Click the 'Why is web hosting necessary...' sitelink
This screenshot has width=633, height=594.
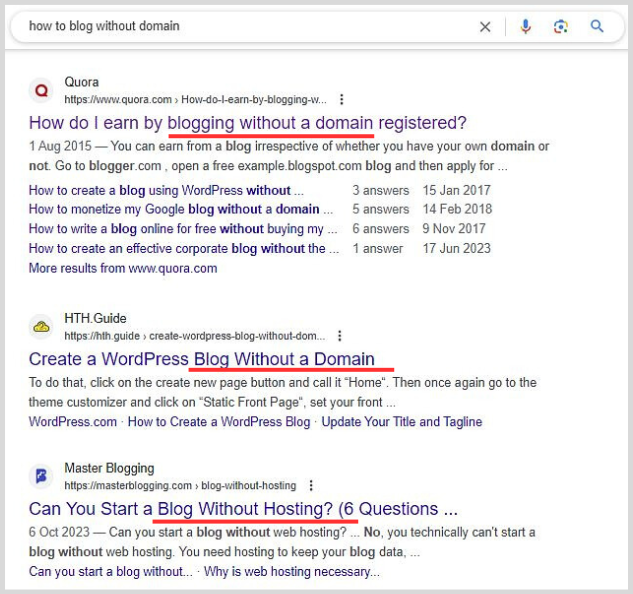(291, 571)
